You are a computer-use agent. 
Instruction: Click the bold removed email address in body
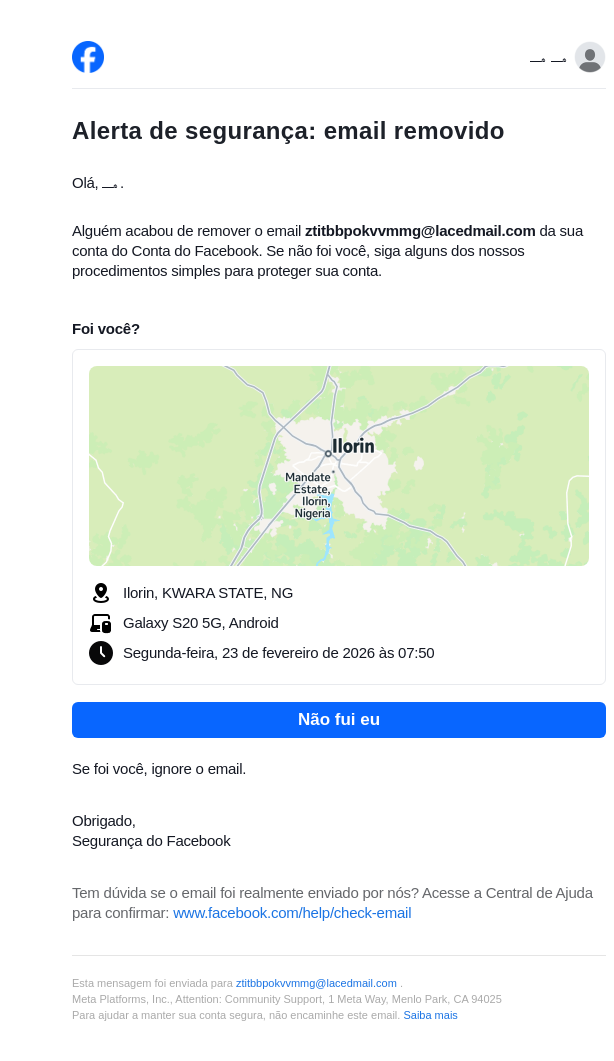[x=420, y=231]
